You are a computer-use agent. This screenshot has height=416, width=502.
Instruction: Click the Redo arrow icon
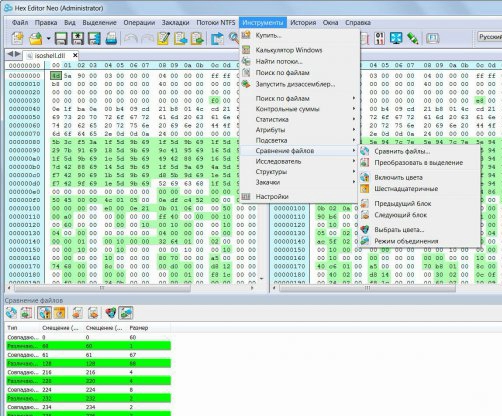pyautogui.click(x=147, y=39)
